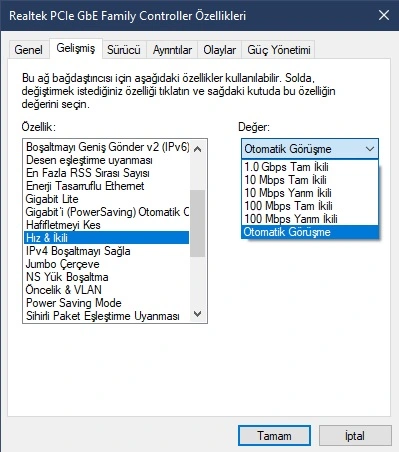Open the Olaylar tab
The height and width of the screenshot is (452, 399).
click(x=220, y=50)
